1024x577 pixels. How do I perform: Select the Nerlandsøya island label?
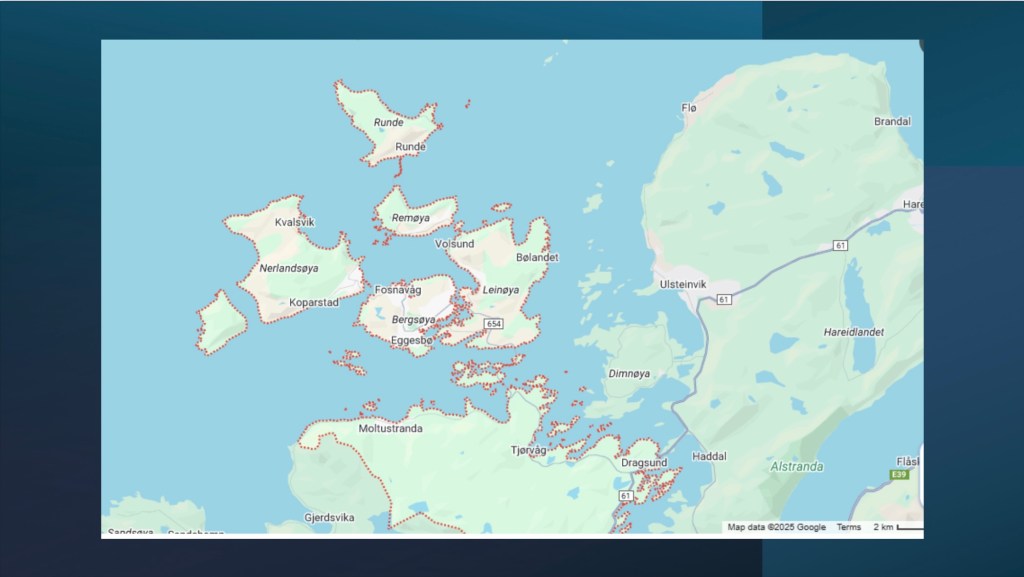click(289, 268)
